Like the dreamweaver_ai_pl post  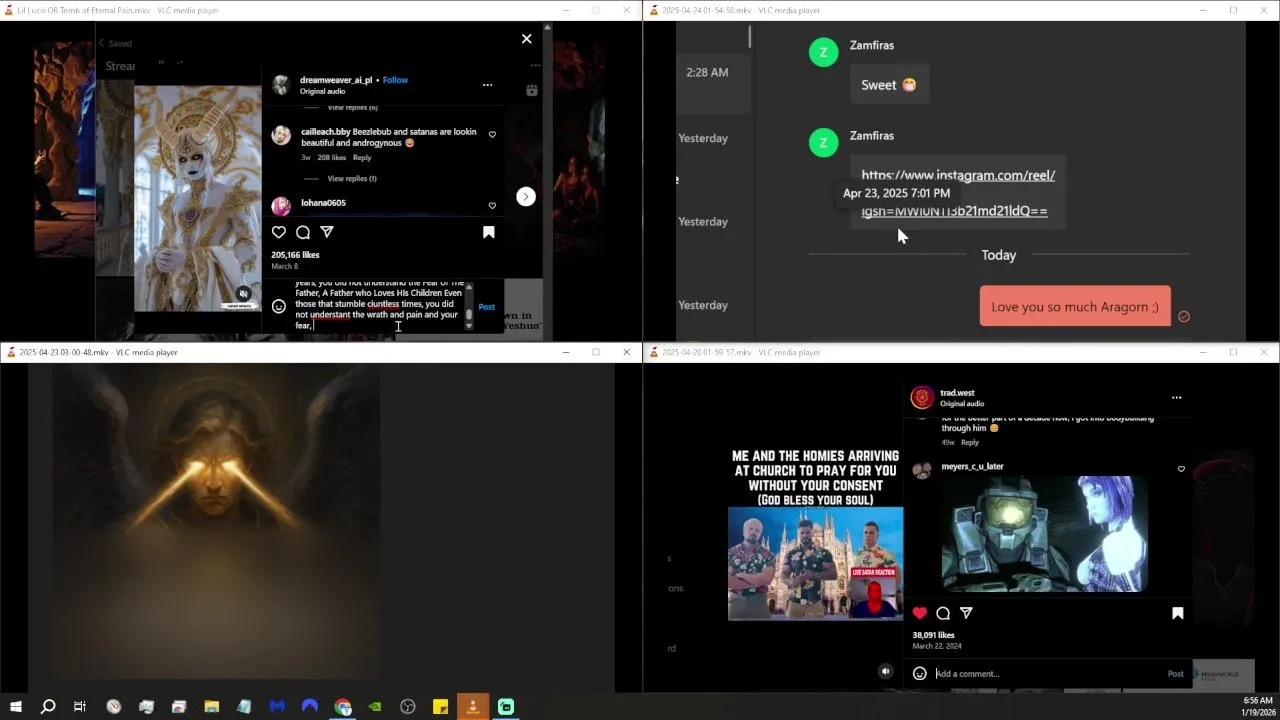click(x=279, y=232)
